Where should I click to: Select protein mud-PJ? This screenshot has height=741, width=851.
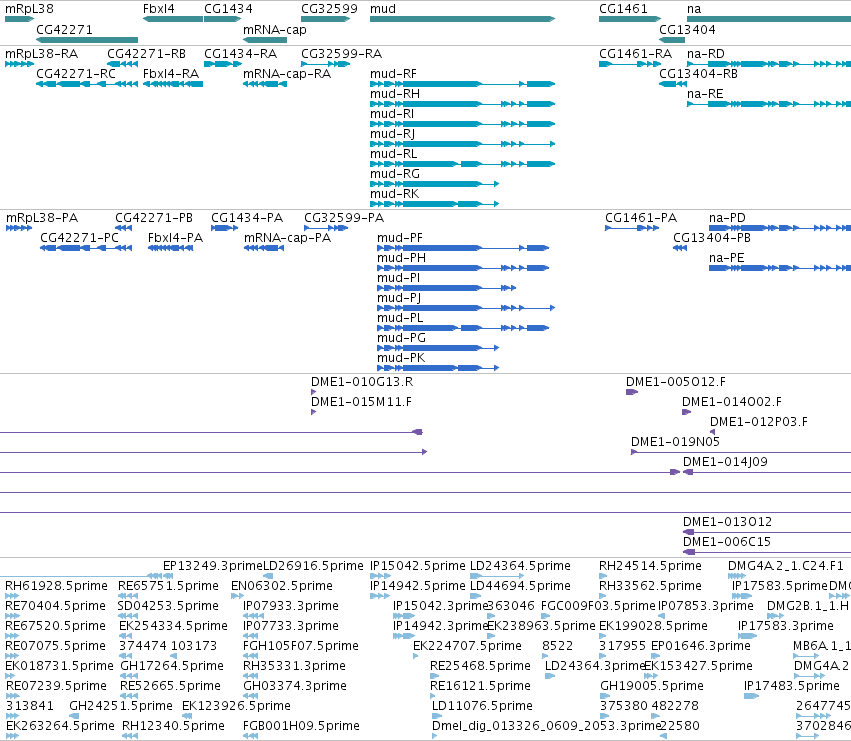click(x=466, y=308)
